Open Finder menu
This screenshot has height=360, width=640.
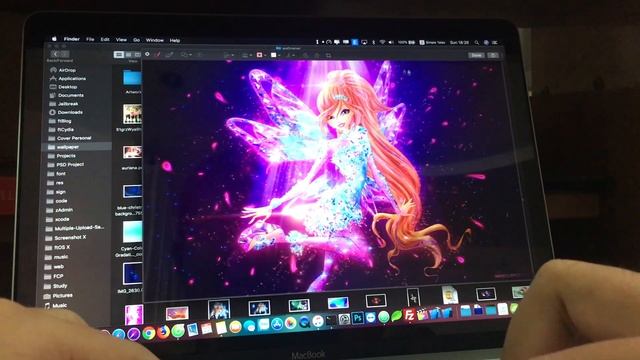[71, 39]
